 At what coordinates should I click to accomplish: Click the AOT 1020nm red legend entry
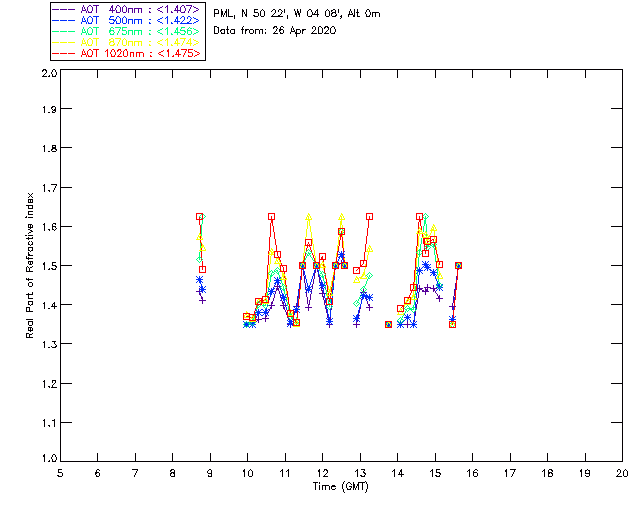[x=127, y=53]
